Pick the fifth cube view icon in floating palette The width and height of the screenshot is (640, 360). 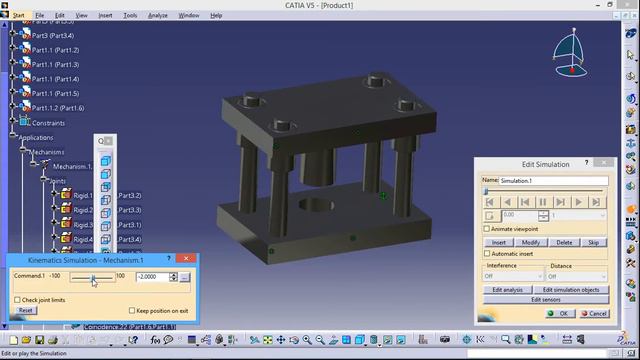(x=105, y=213)
